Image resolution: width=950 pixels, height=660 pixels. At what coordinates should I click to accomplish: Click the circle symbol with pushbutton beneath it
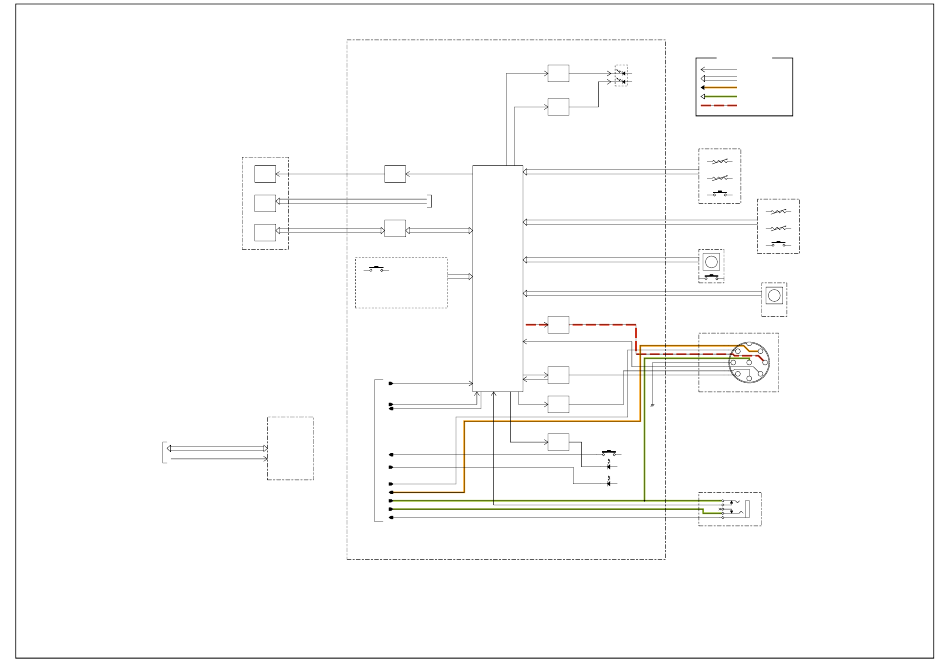711,262
